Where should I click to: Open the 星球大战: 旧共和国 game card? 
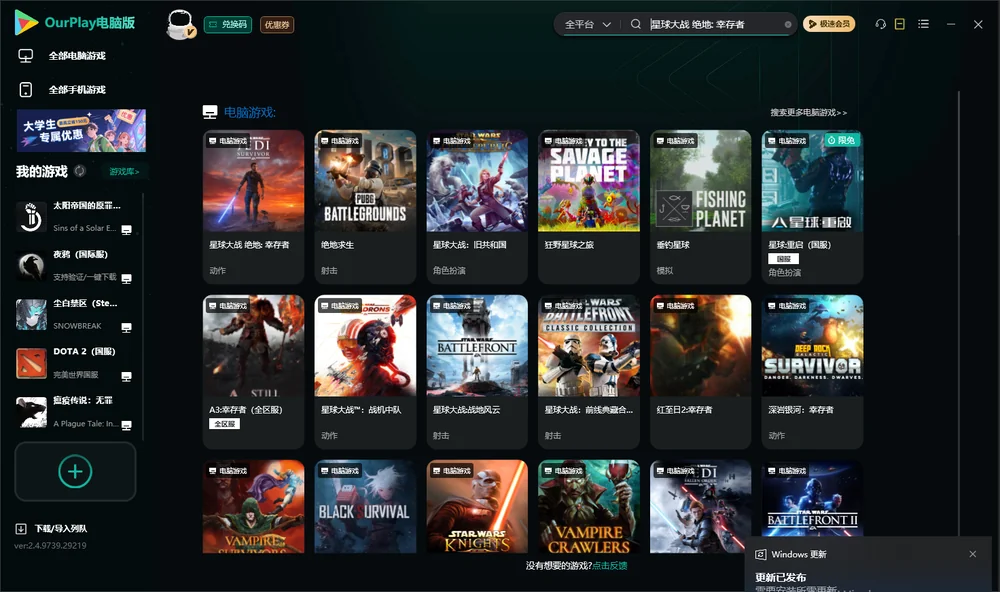point(477,207)
